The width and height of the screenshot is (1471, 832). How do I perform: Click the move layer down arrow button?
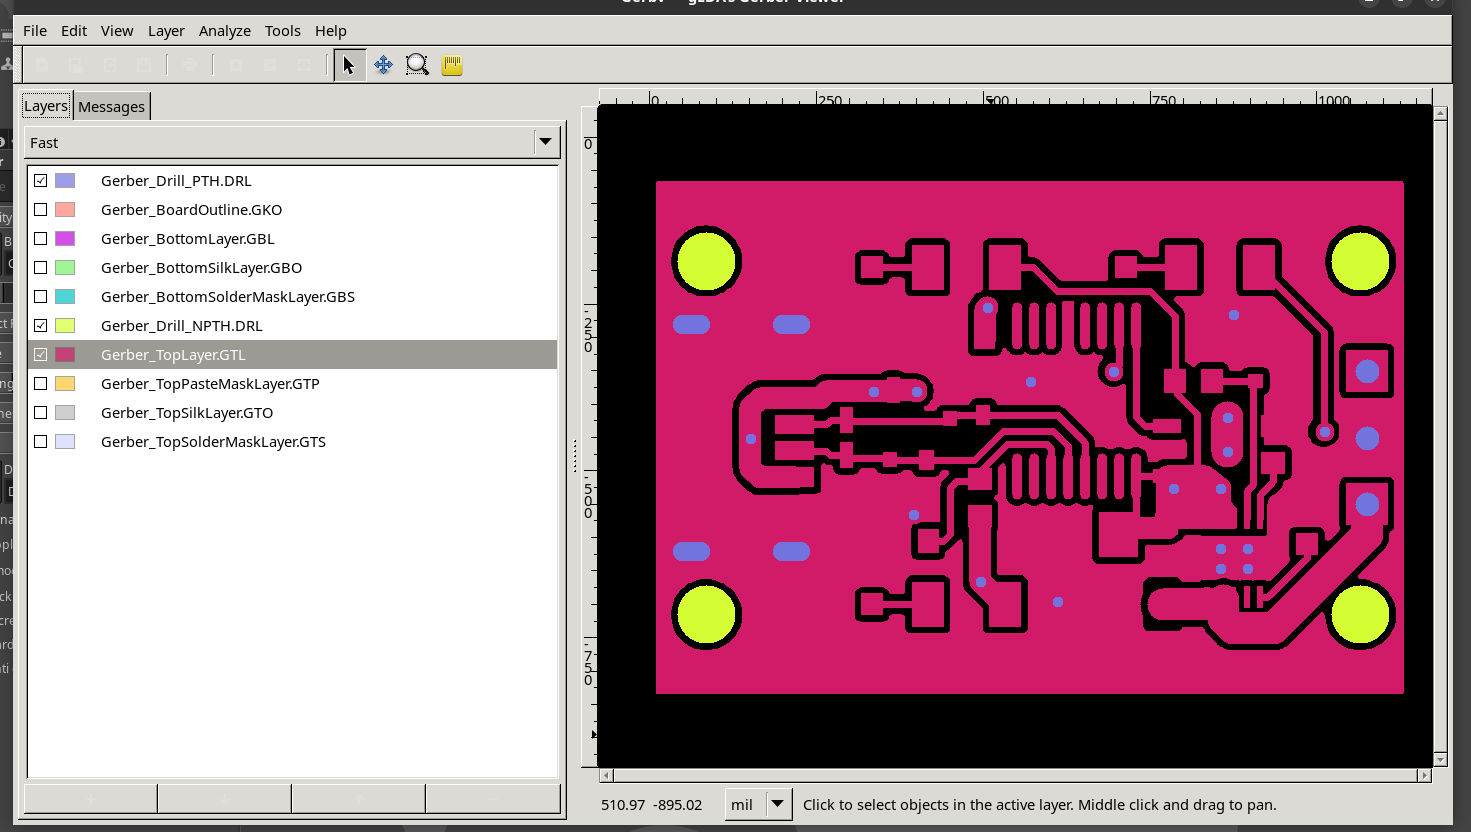point(224,799)
